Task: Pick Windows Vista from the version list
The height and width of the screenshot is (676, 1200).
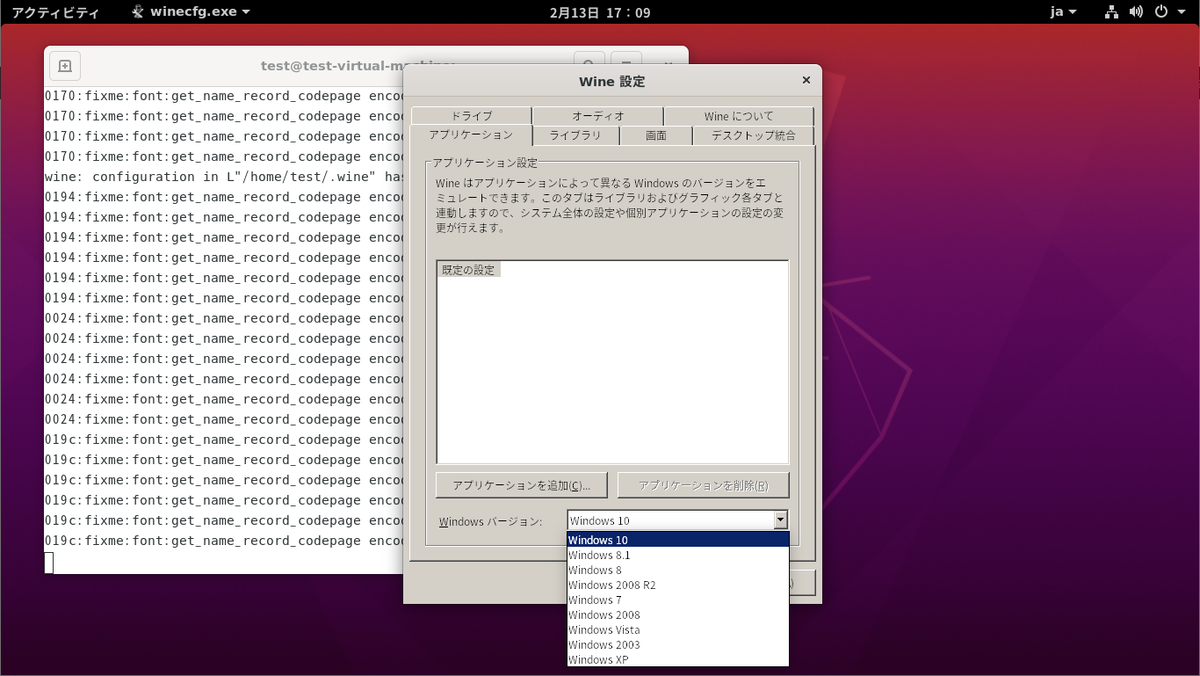Action: click(678, 630)
